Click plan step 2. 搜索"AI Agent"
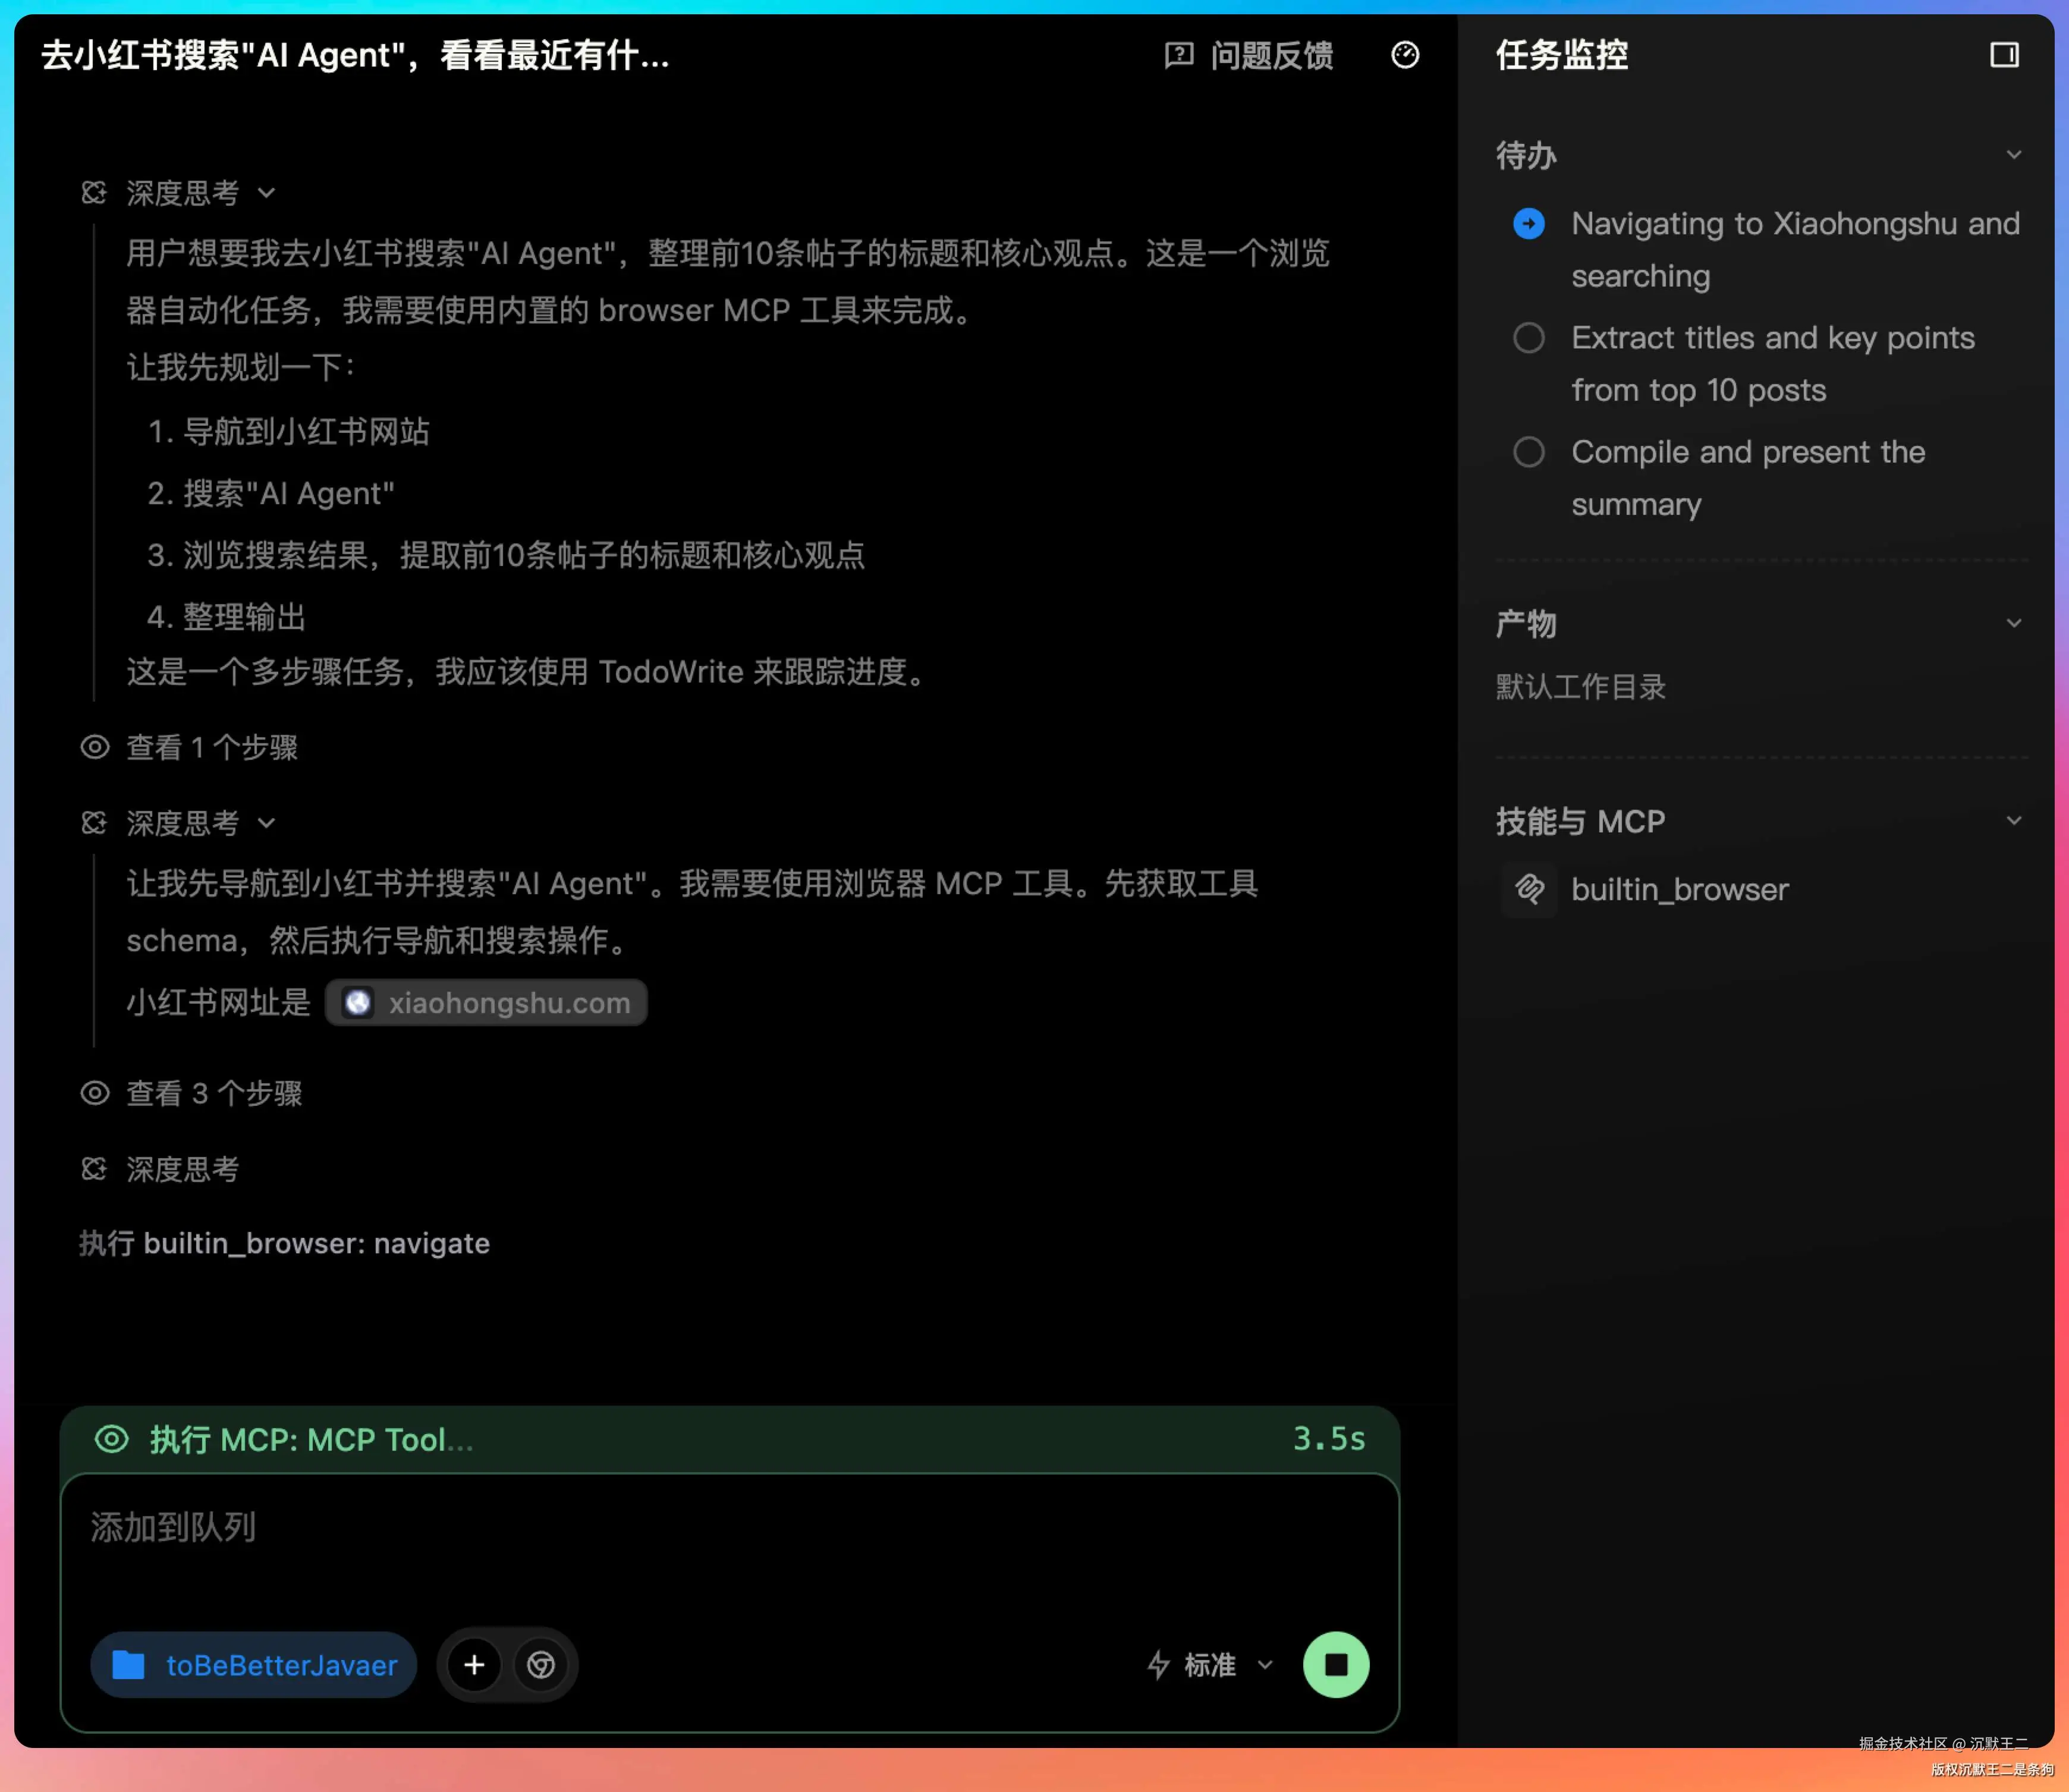The width and height of the screenshot is (2069, 1792). (x=271, y=493)
